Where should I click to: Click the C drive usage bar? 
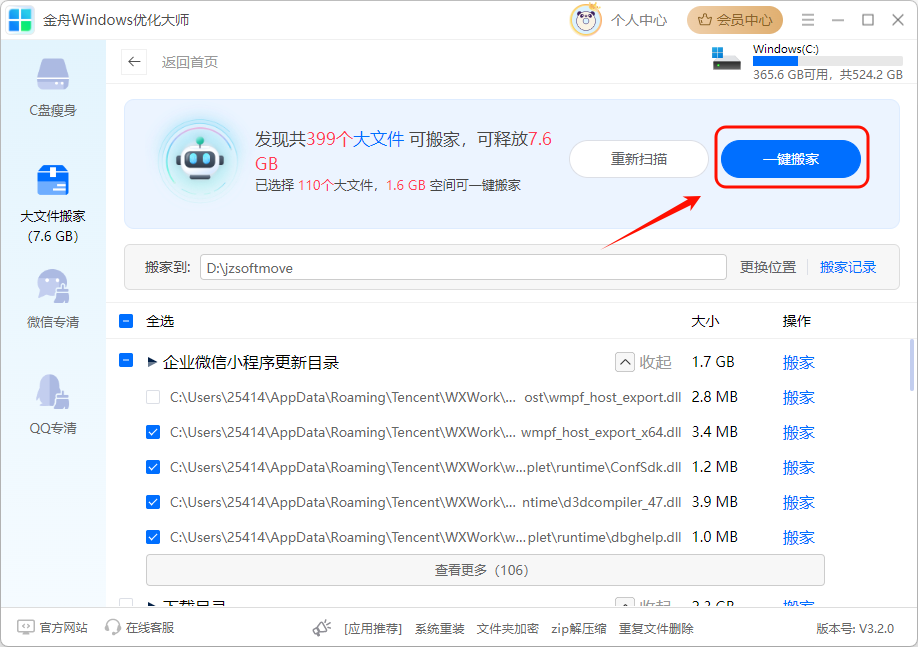(x=827, y=61)
